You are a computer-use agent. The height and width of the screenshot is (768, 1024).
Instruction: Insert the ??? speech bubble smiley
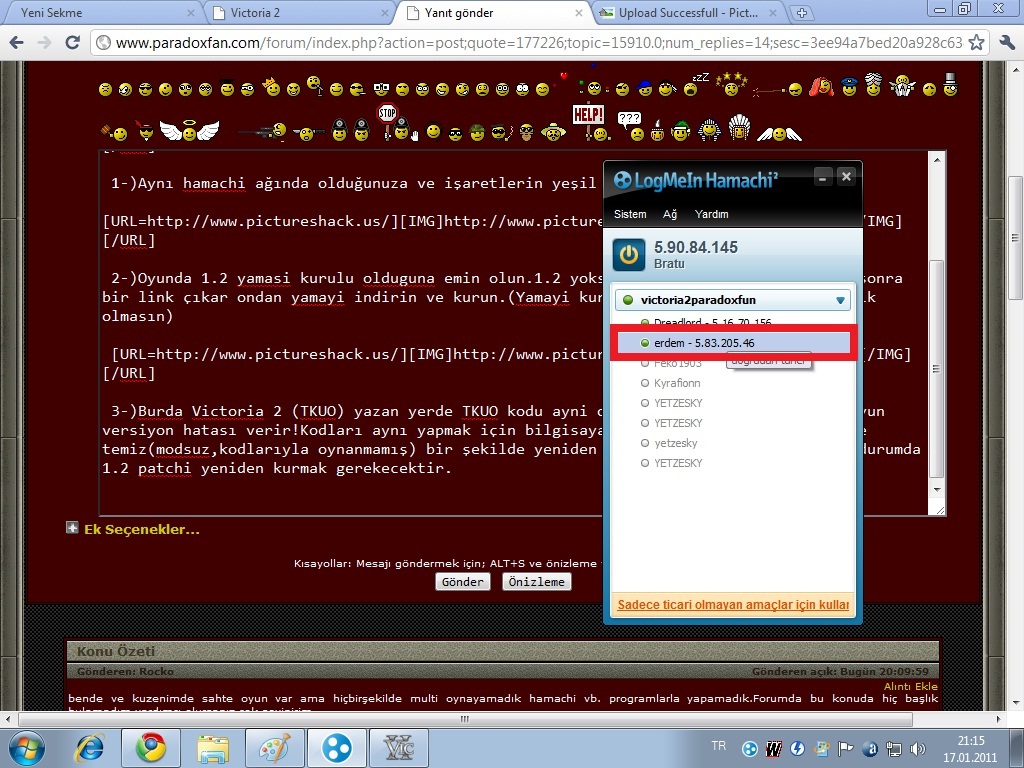(631, 125)
